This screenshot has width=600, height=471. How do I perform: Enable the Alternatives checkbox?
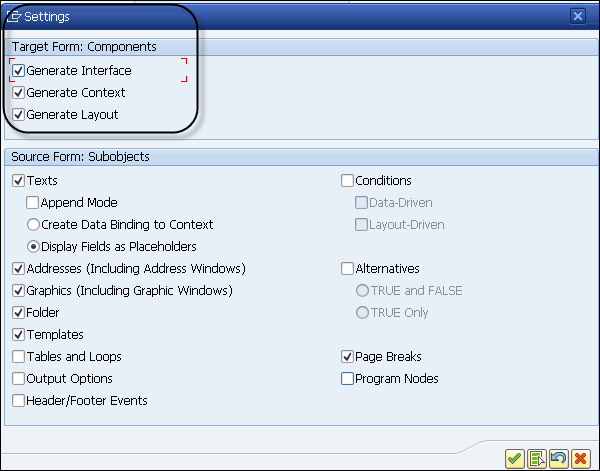347,269
